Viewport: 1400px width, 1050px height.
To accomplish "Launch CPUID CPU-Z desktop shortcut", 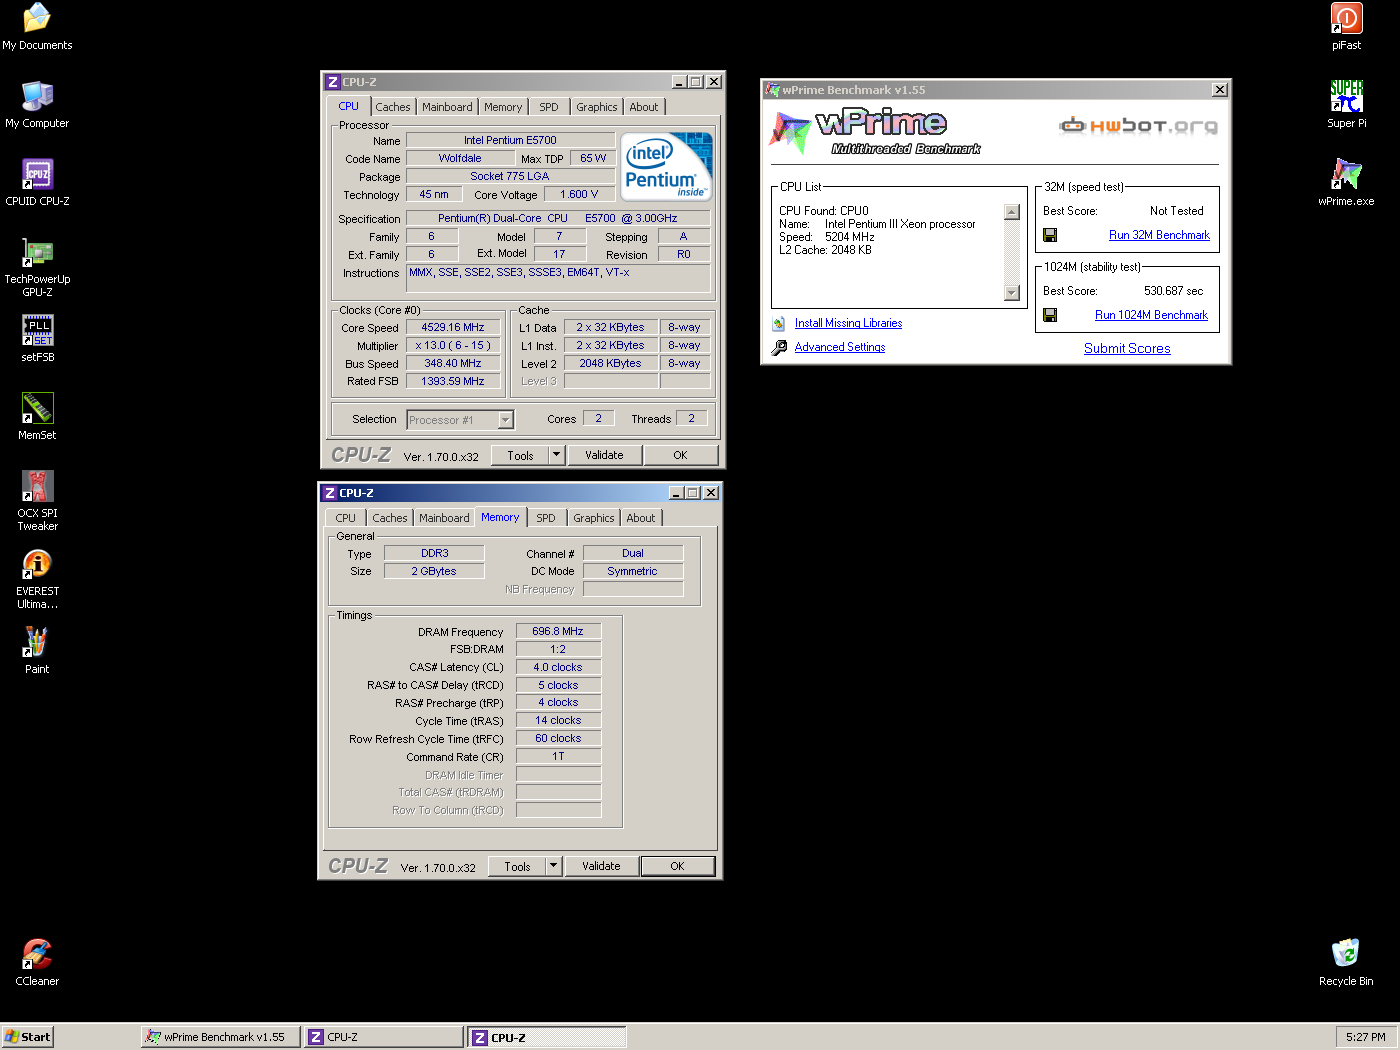I will point(37,182).
